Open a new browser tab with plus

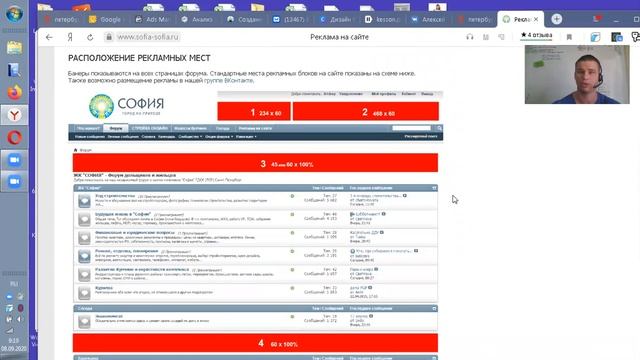(x=556, y=19)
